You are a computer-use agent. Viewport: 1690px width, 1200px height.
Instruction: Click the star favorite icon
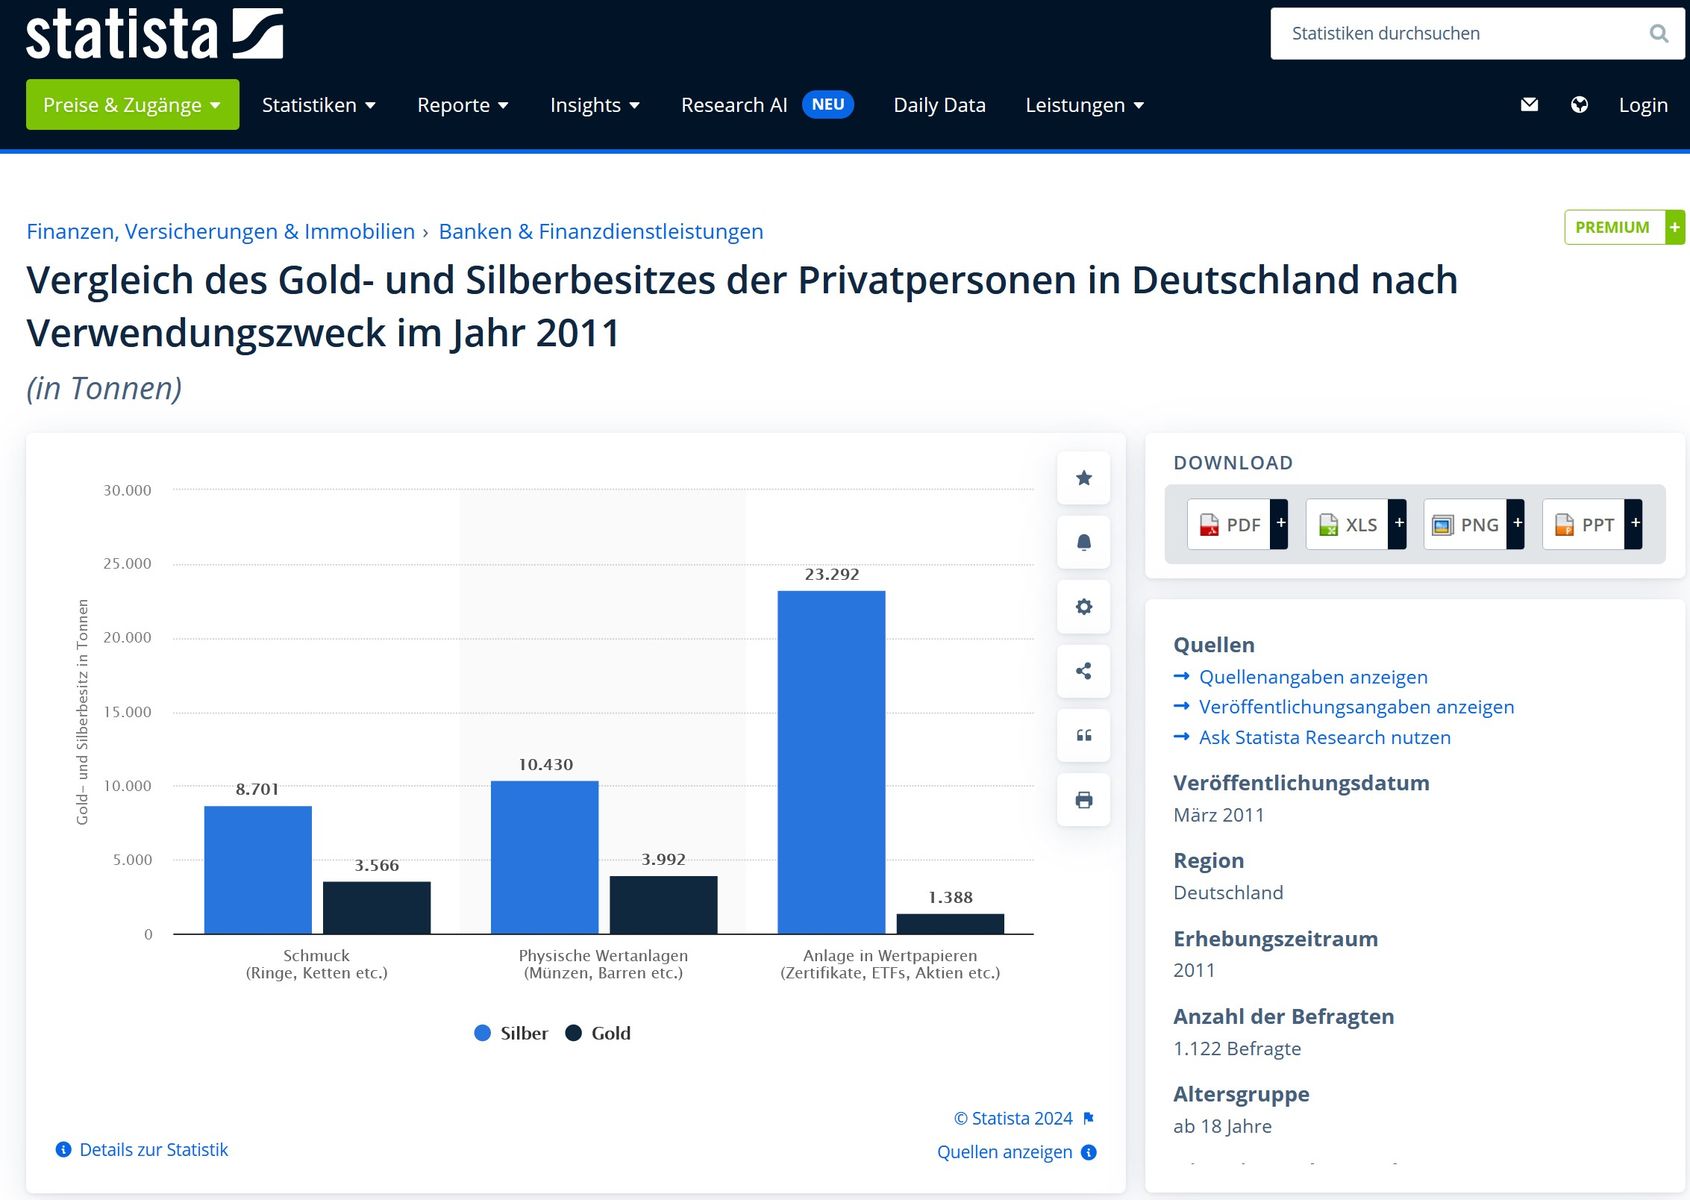tap(1083, 478)
